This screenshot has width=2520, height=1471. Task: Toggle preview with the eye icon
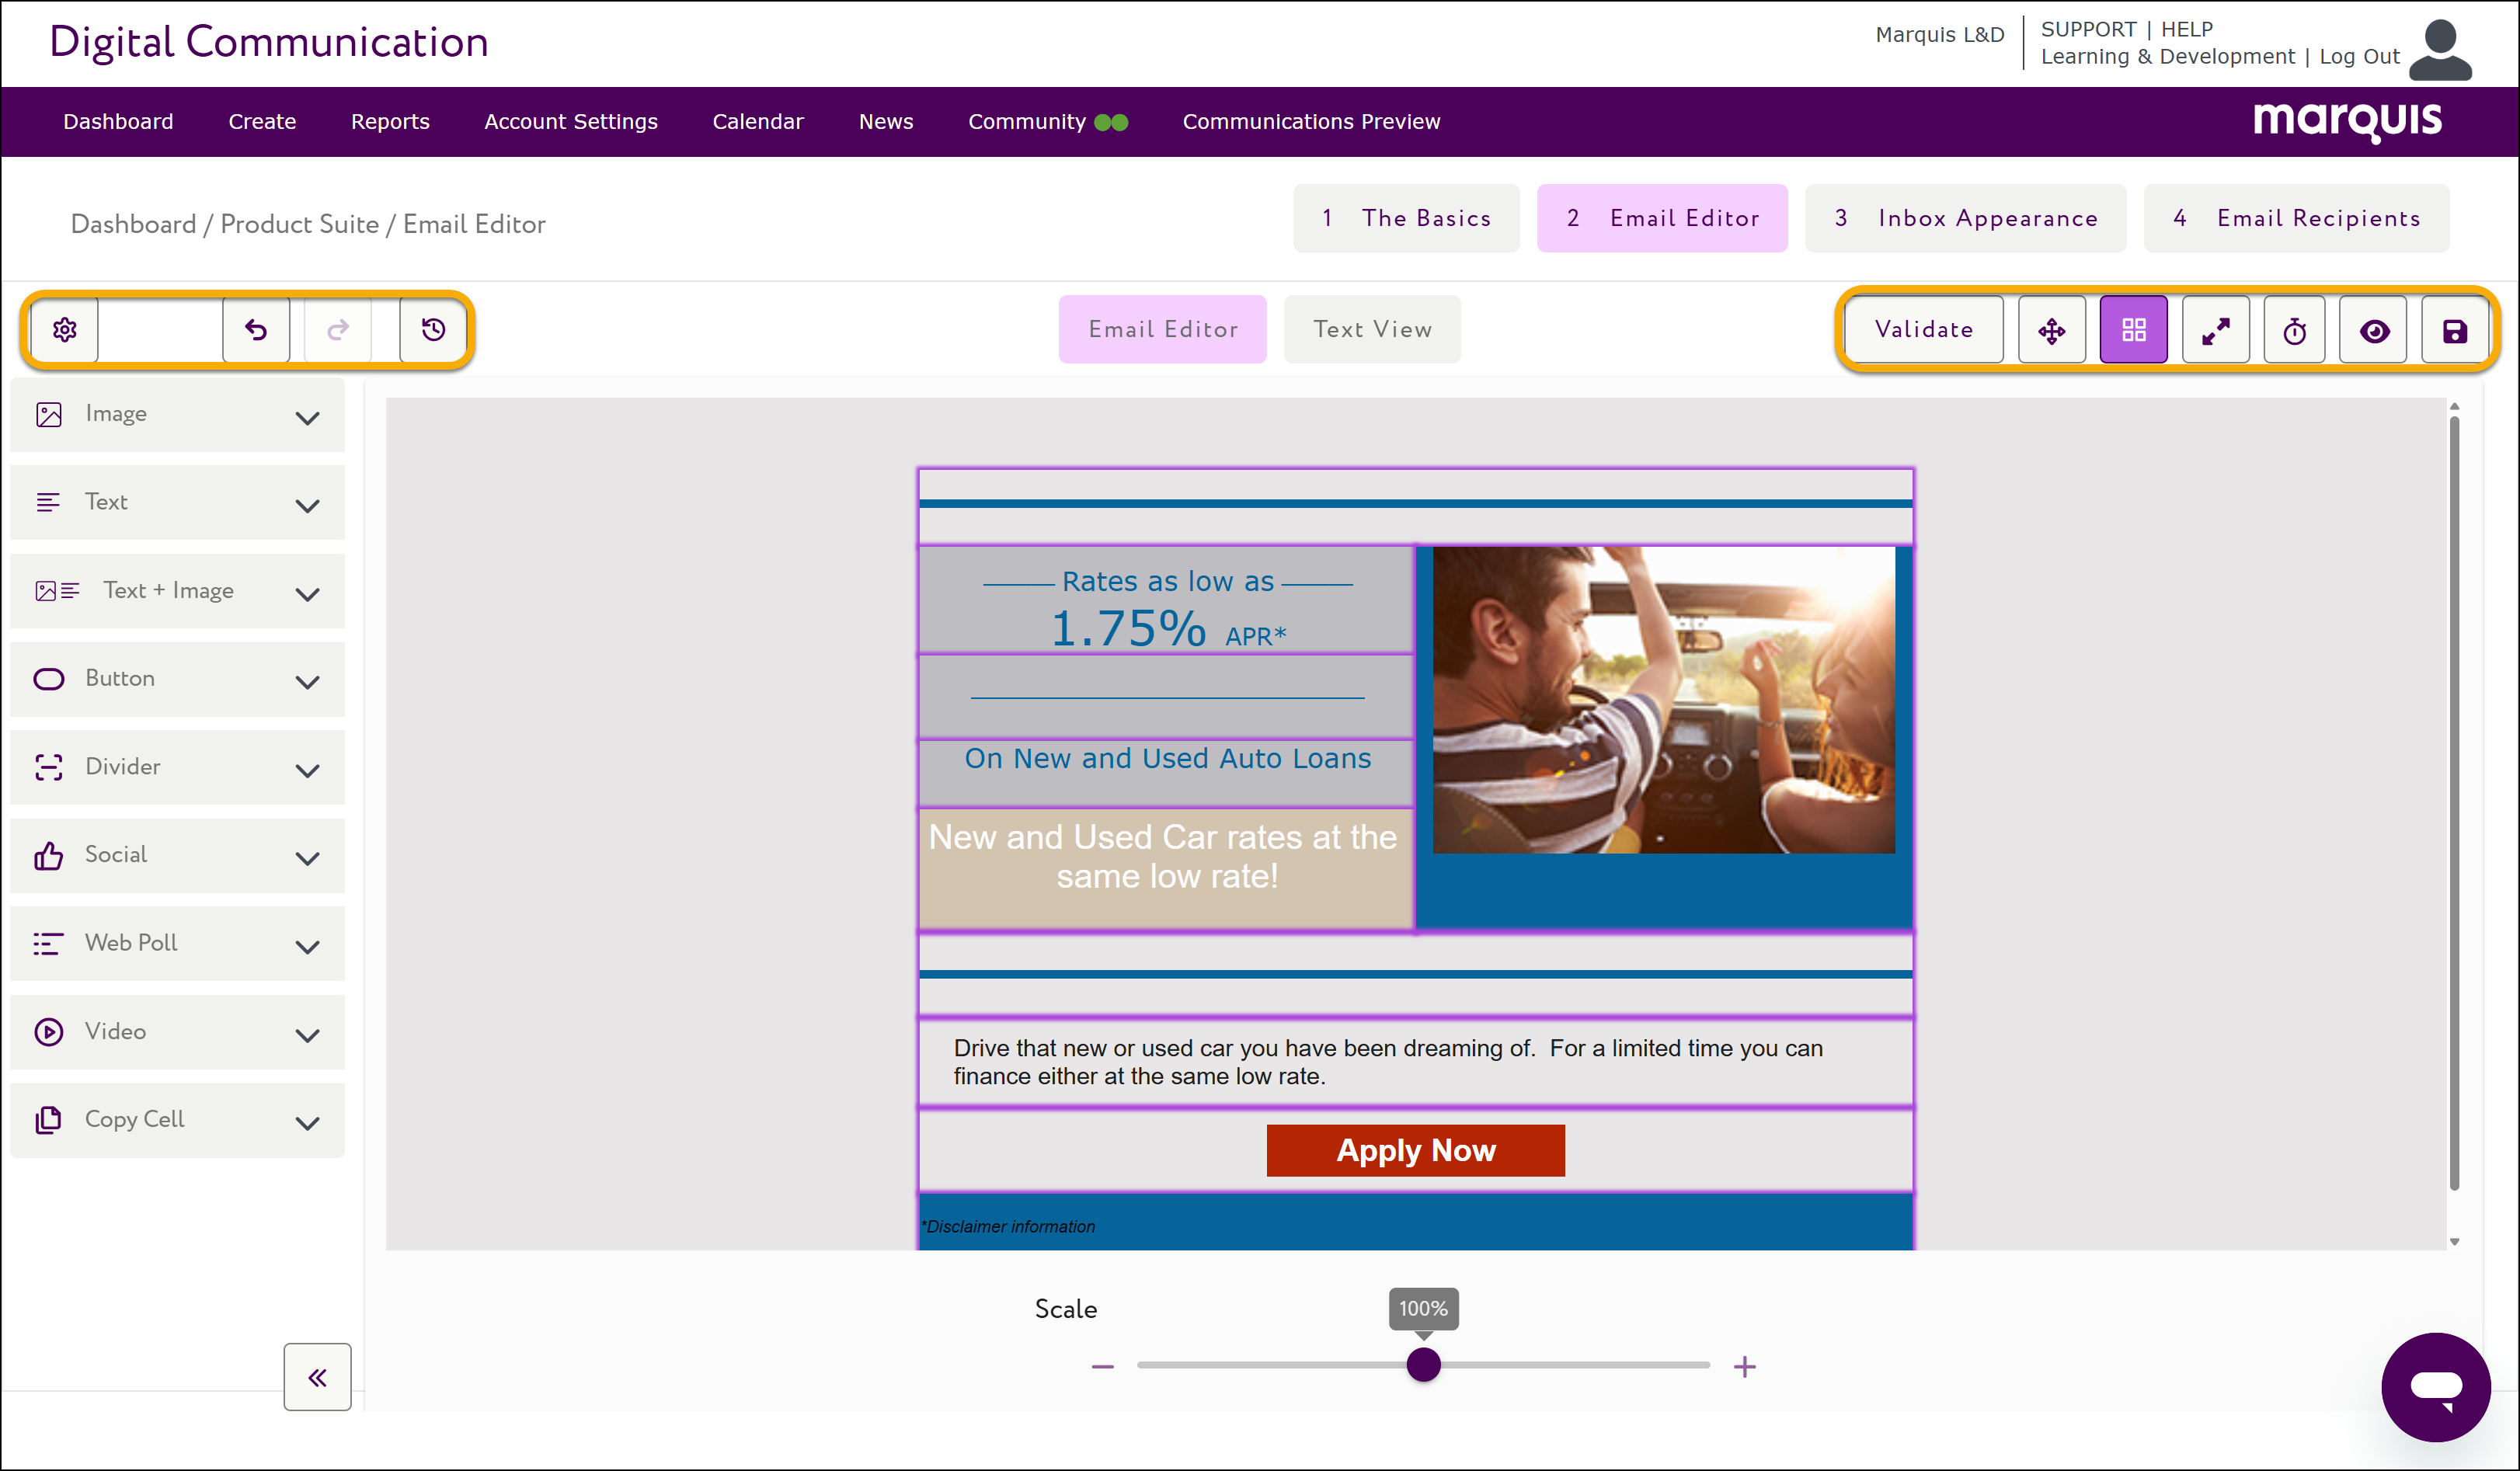[x=2374, y=331]
